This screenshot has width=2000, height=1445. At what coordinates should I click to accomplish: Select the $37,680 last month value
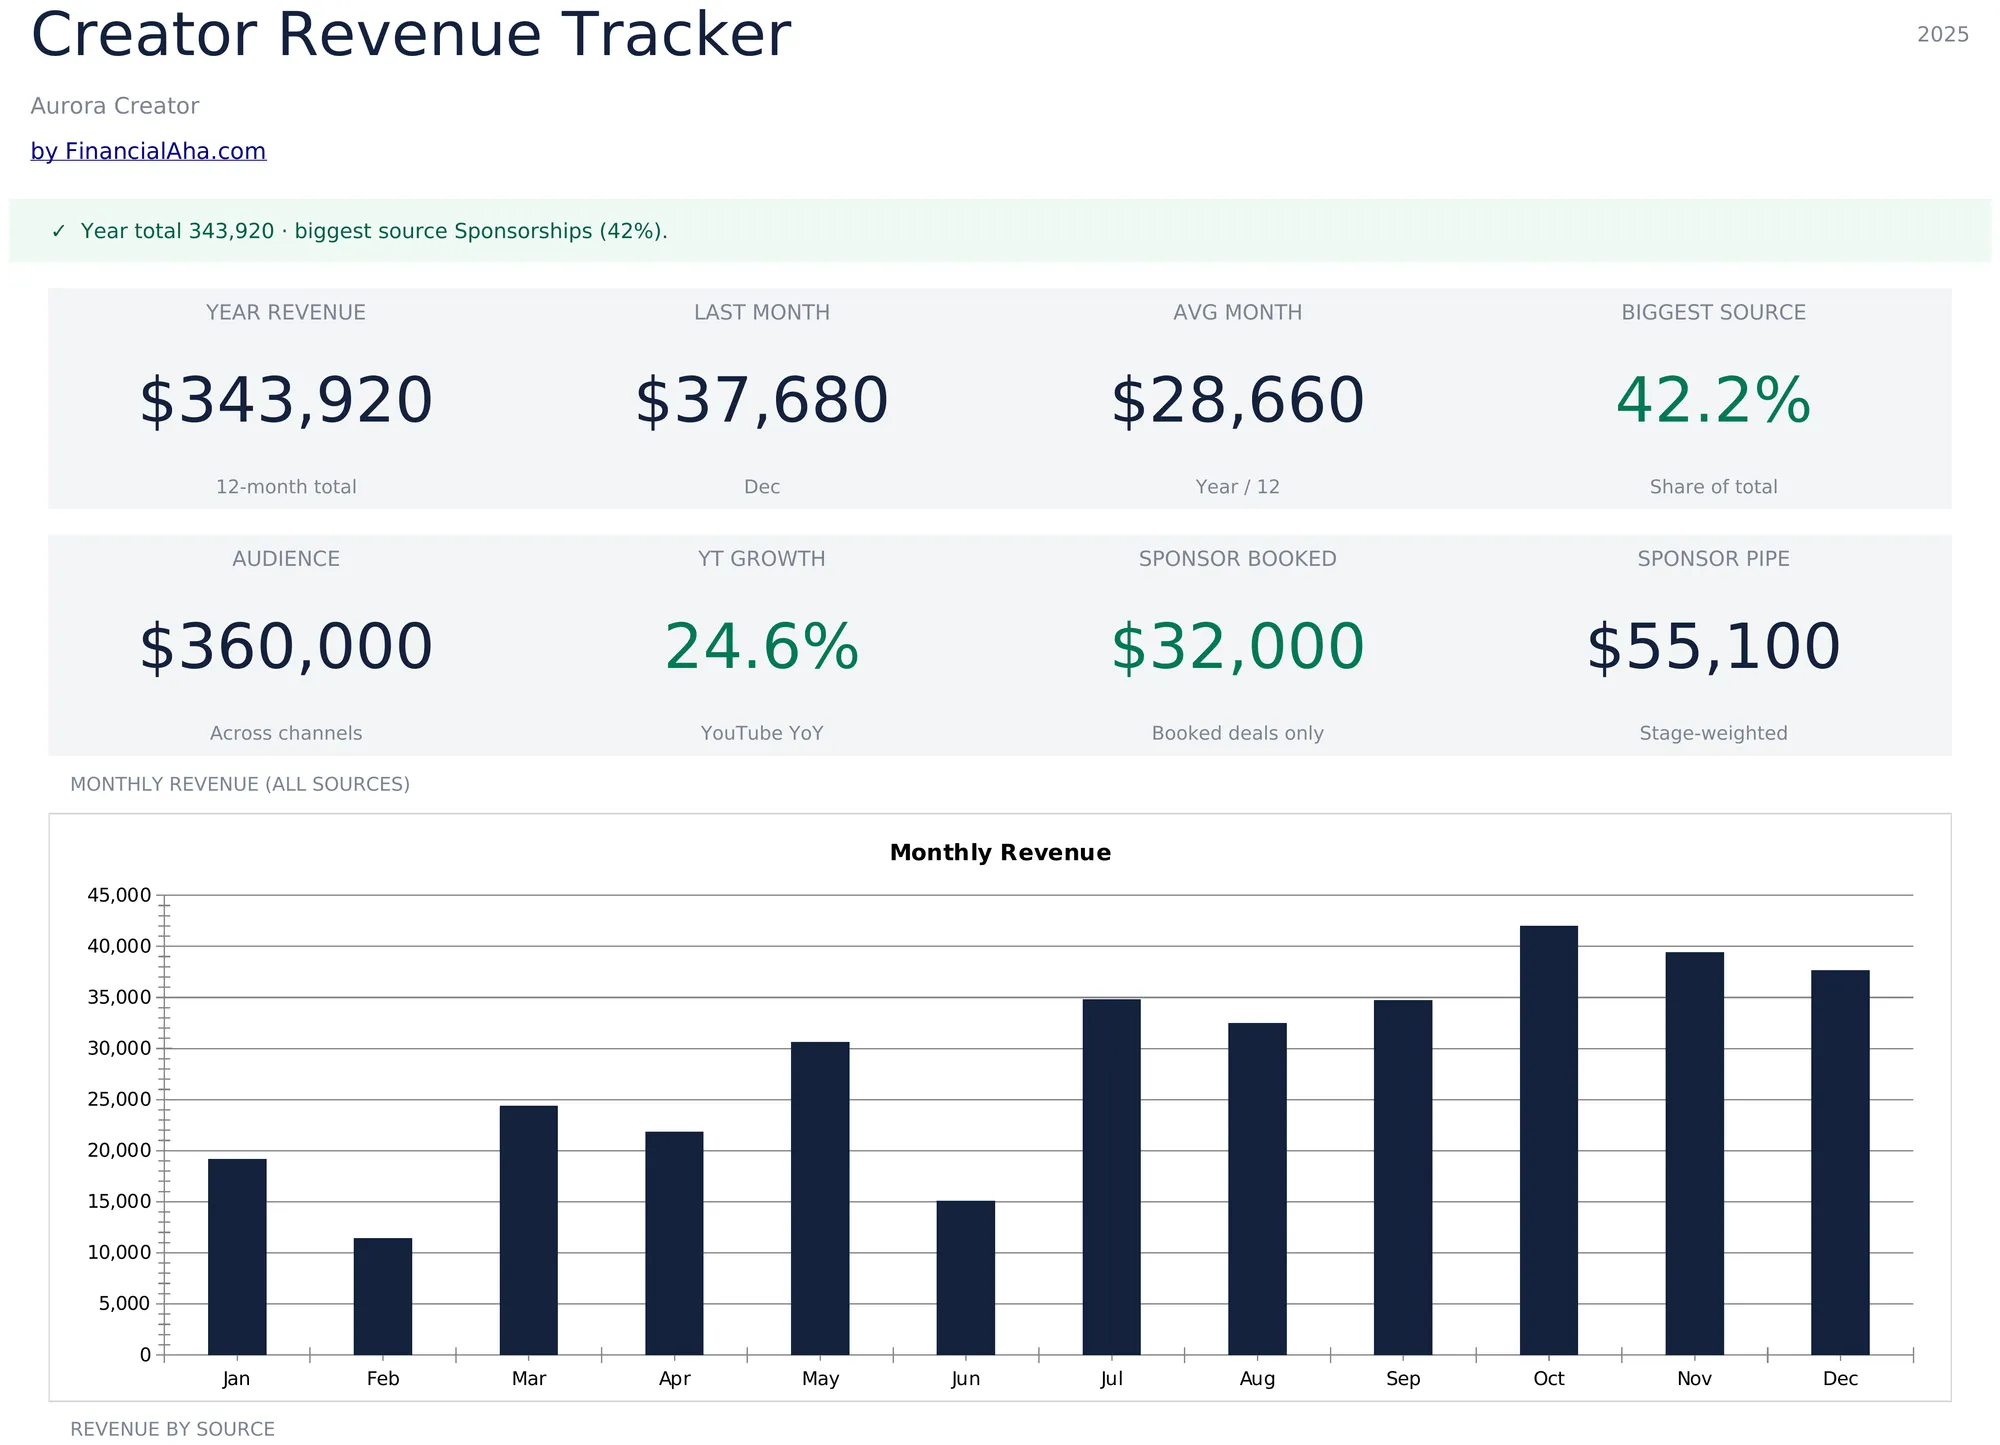click(x=762, y=401)
